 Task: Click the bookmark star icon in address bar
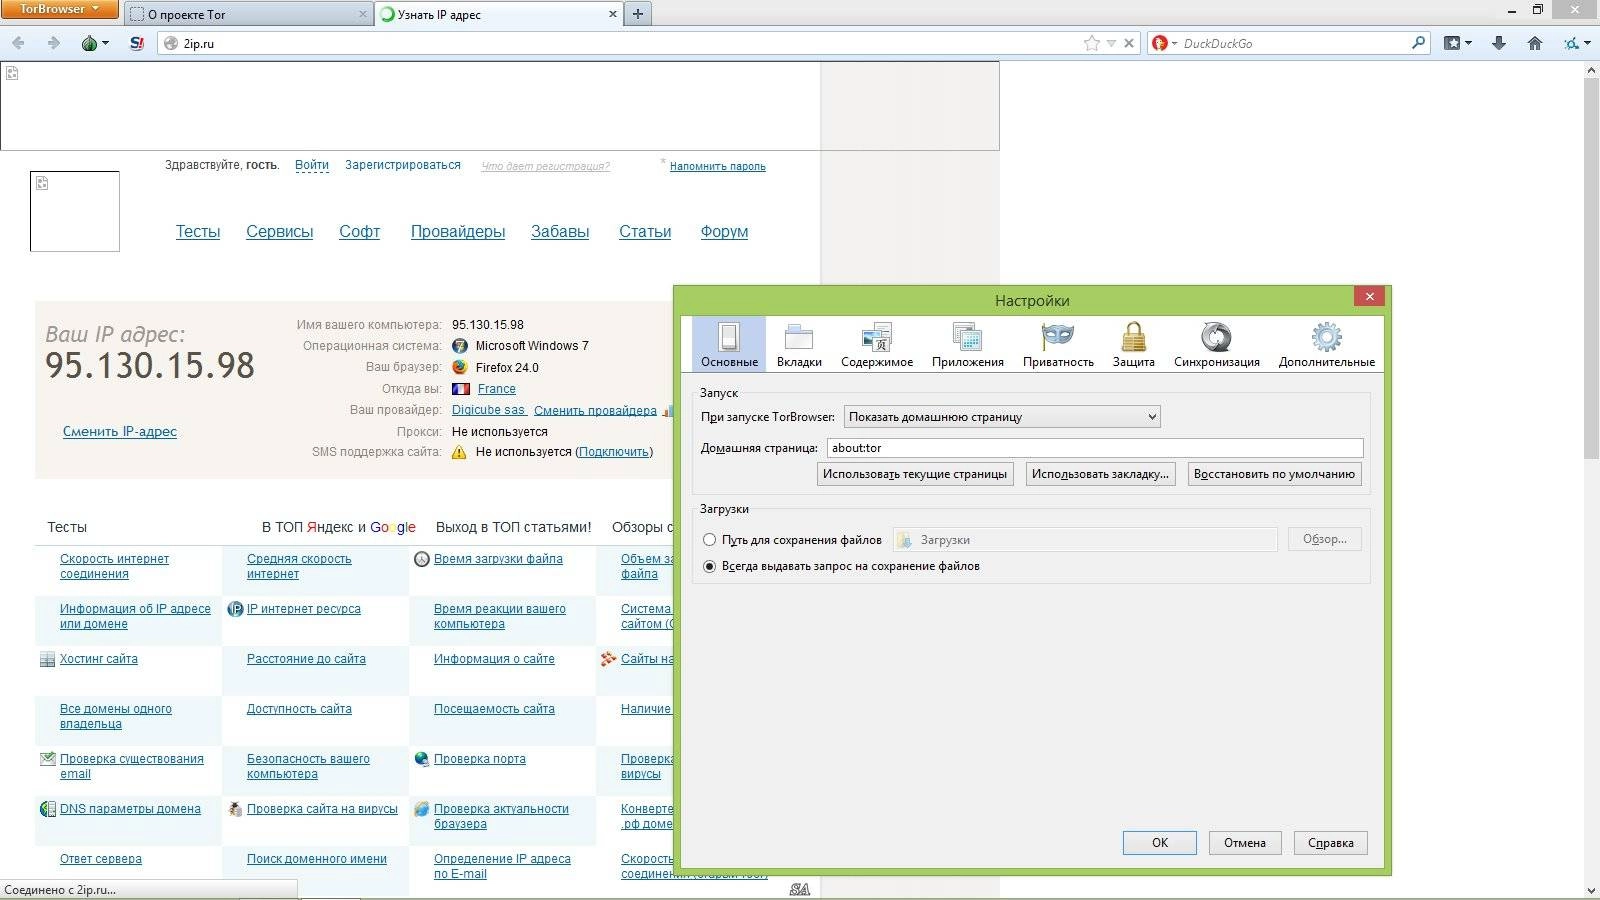[1092, 43]
